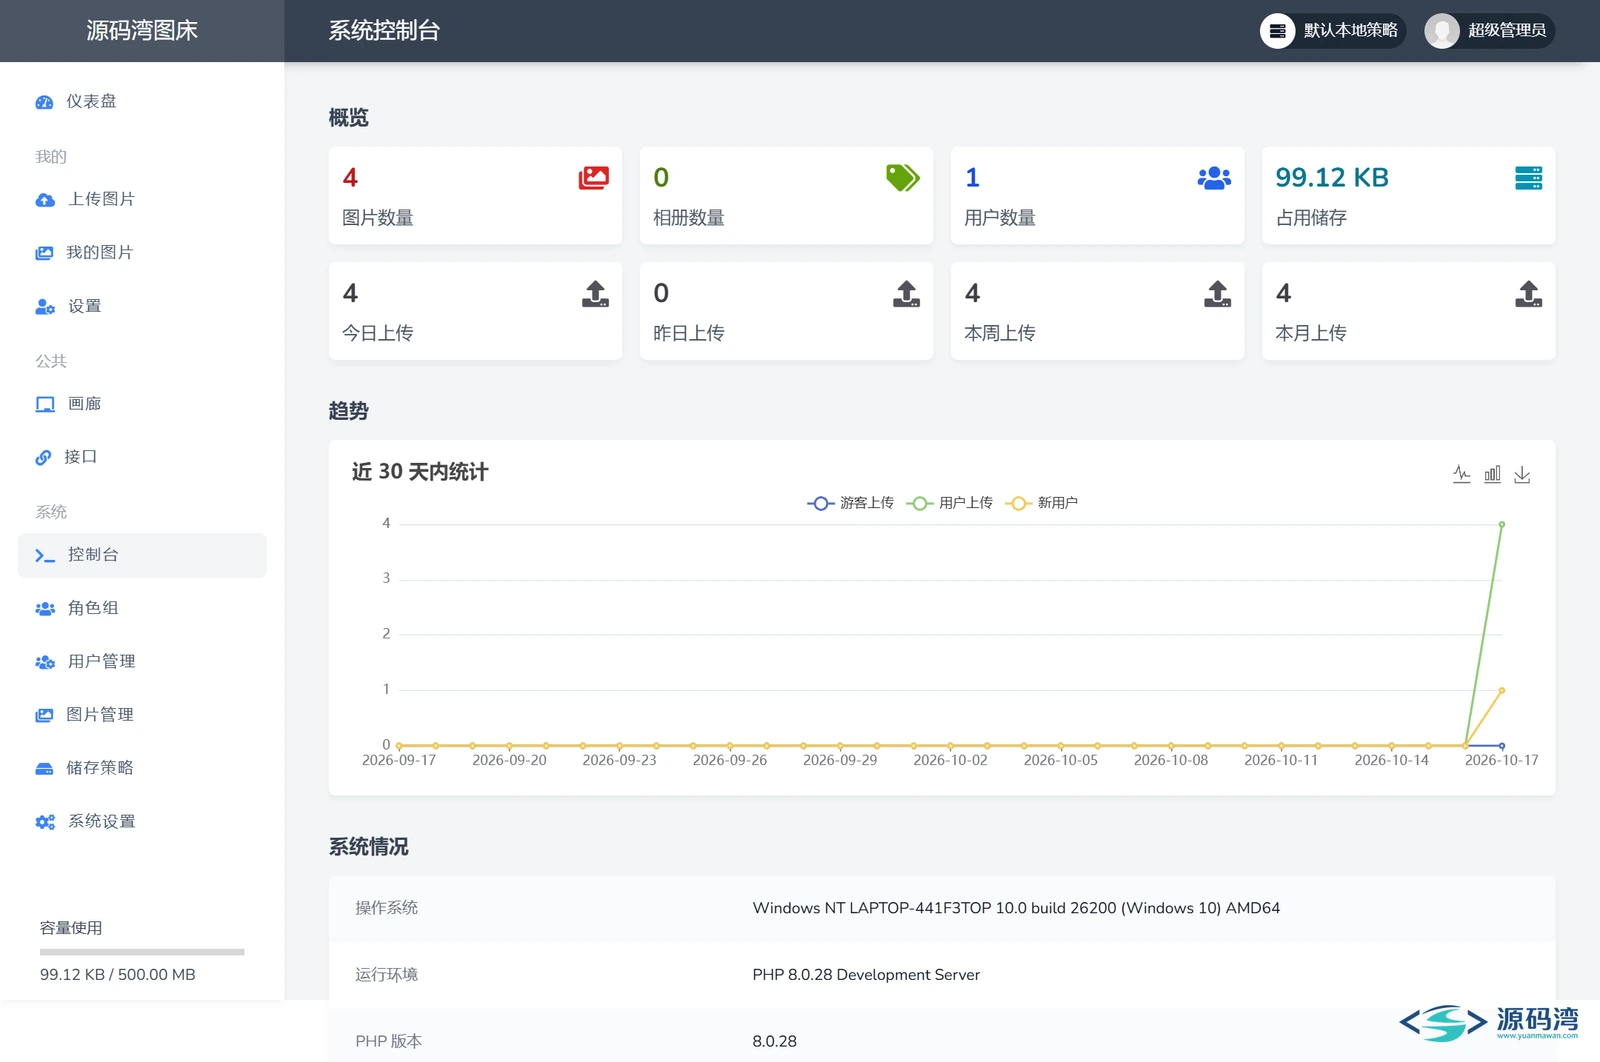Open 储存策略 storage strategies
Screen dimensions: 1600x1062
[x=142, y=768]
